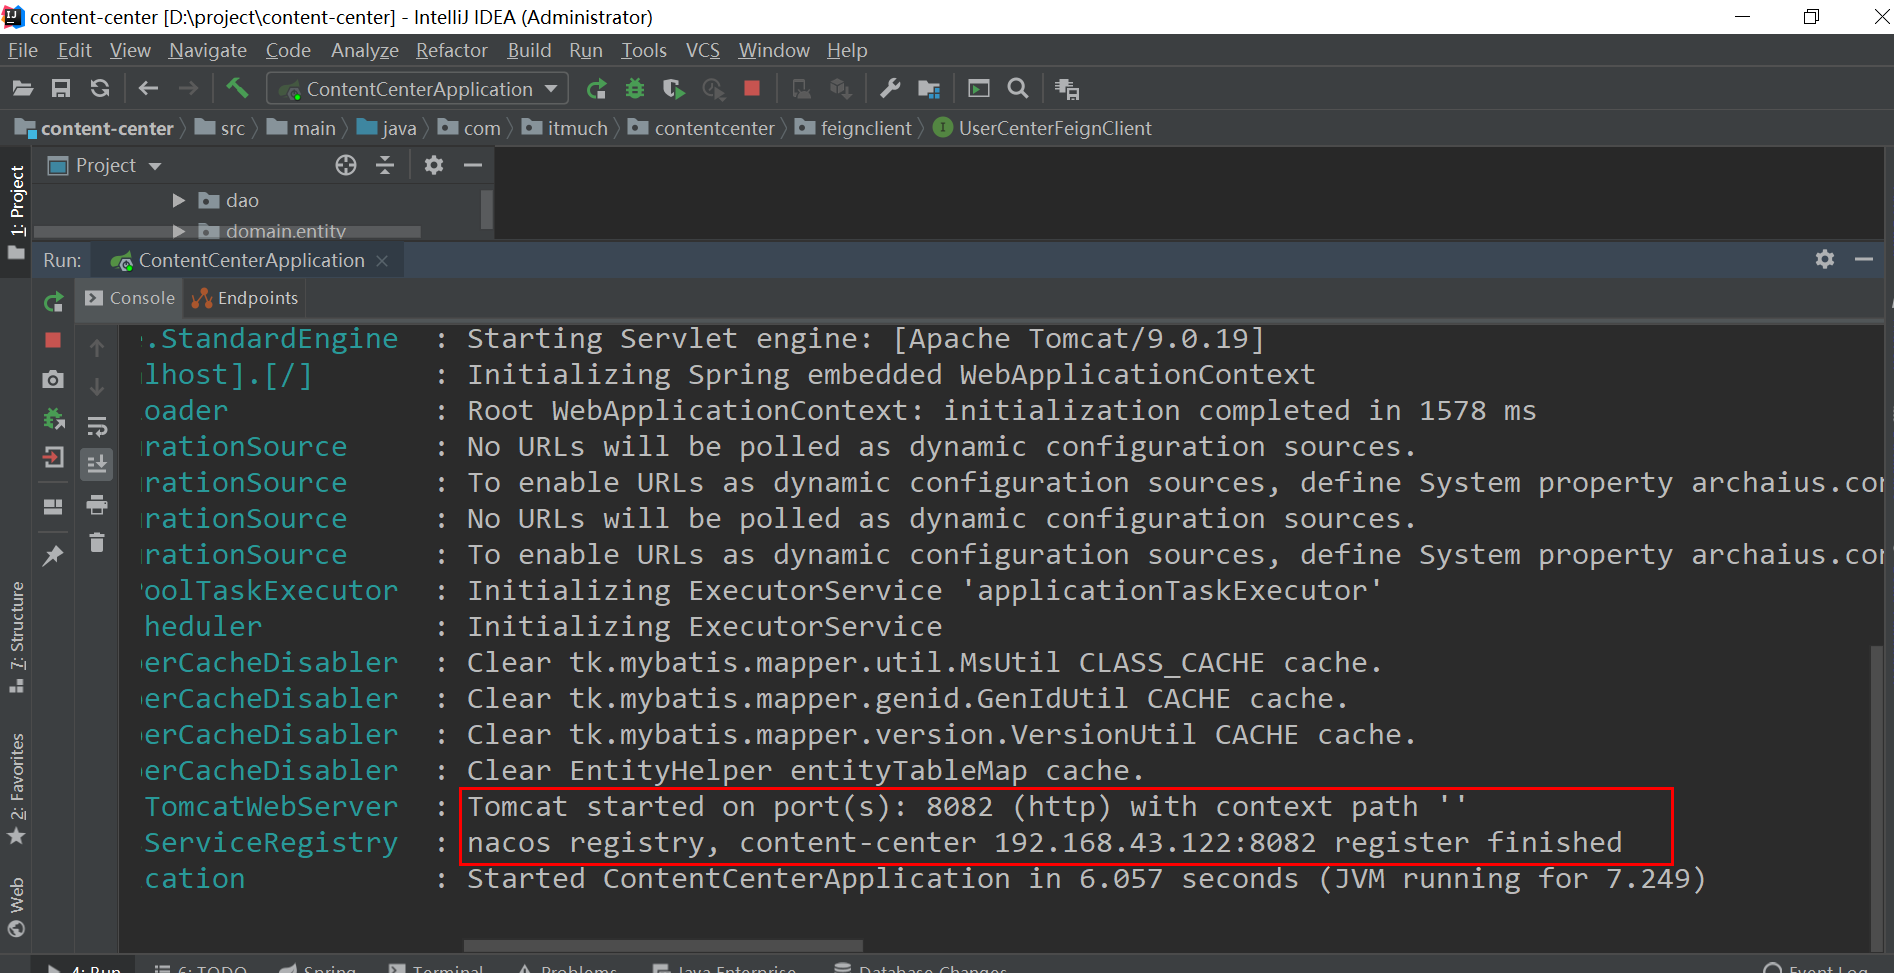Image resolution: width=1894 pixels, height=973 pixels.
Task: Open the Project Structure icon
Action: click(x=929, y=89)
